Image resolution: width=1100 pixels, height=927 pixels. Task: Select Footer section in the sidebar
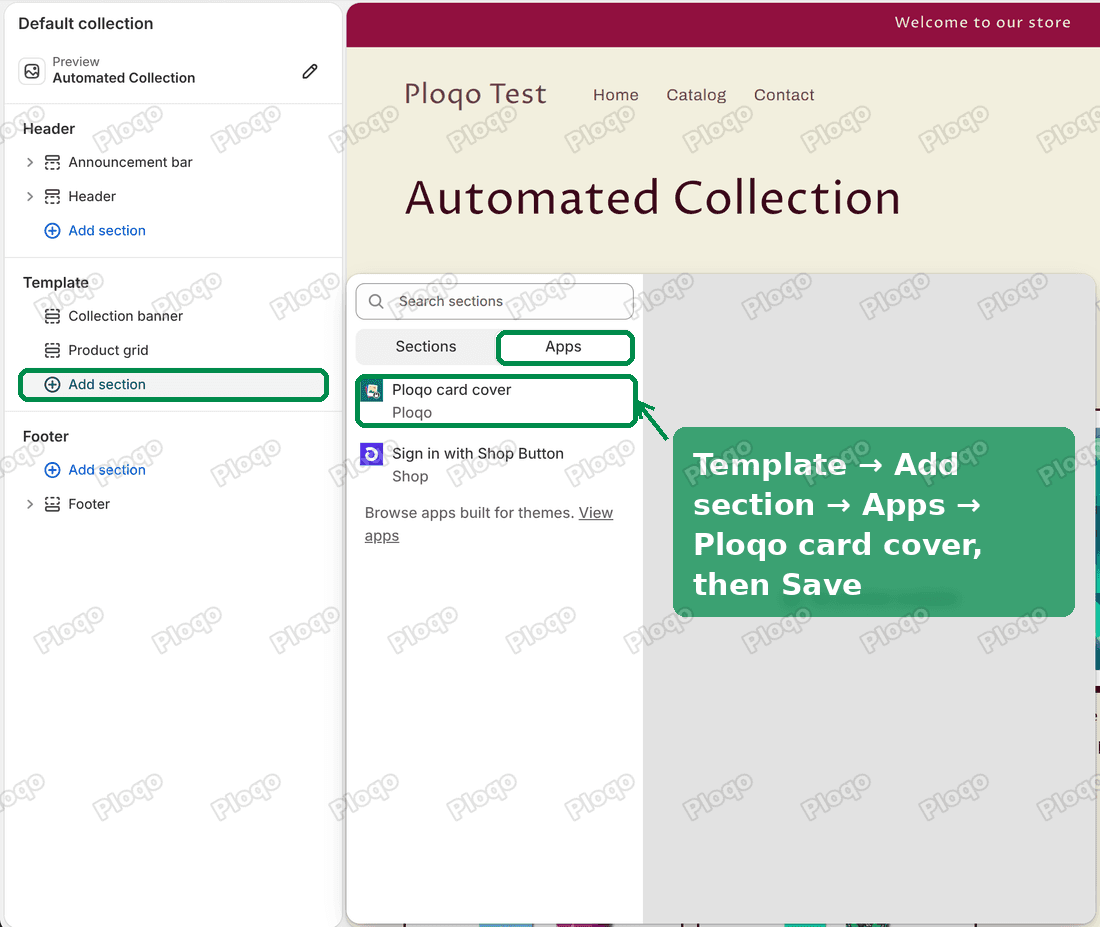pyautogui.click(x=89, y=504)
